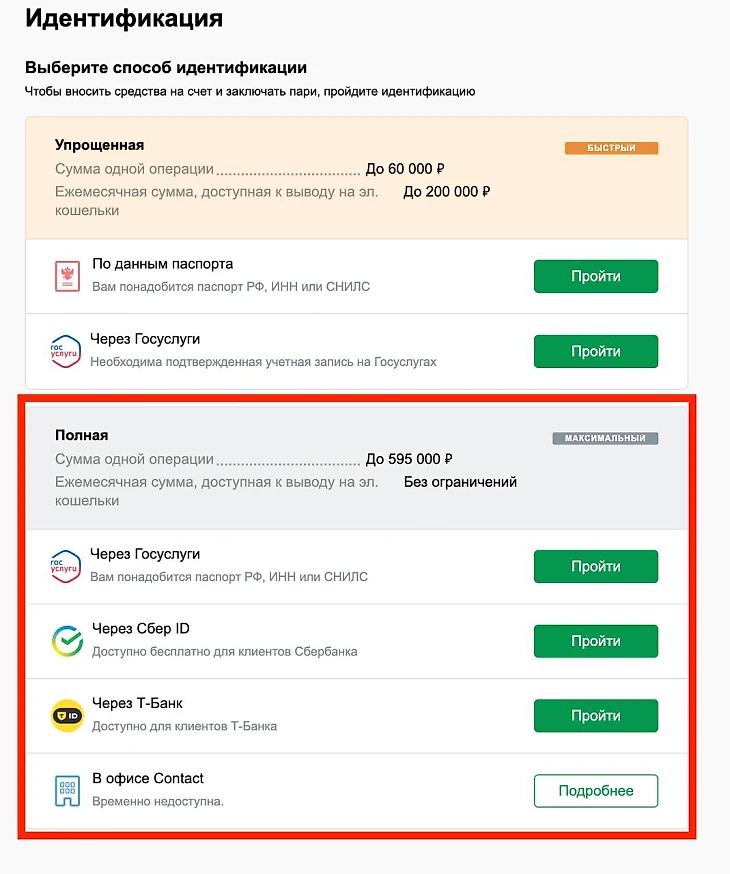Open Подробнее for Contact office option

tap(595, 790)
